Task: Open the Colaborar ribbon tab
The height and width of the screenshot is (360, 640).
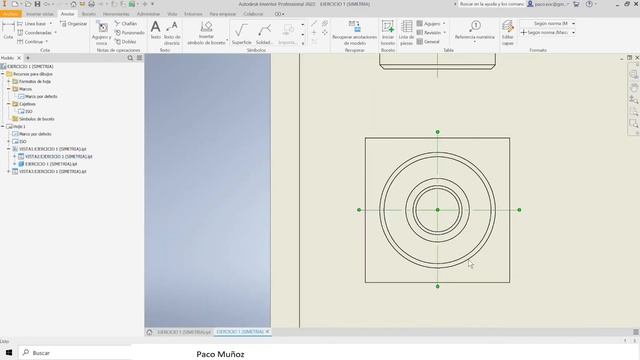Action: tap(253, 14)
